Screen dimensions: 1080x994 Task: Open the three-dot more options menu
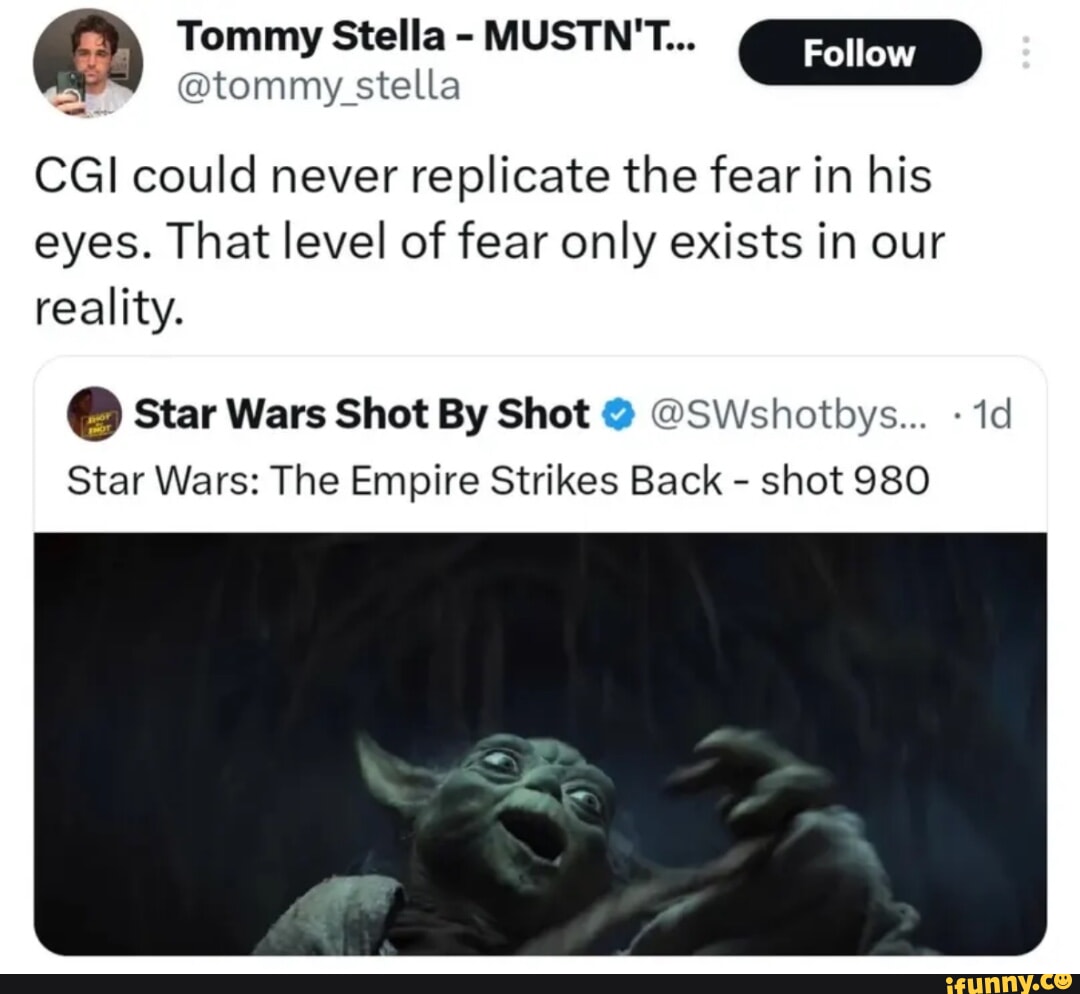(x=1026, y=52)
